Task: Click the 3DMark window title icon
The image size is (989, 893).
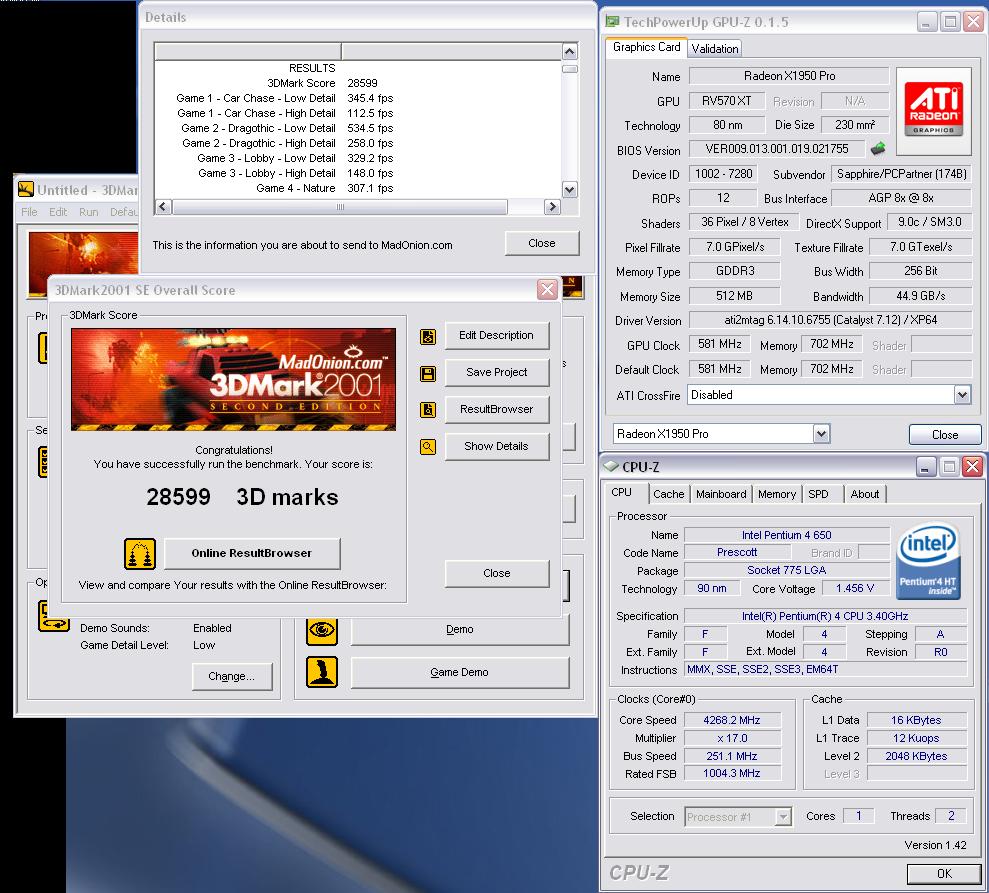Action: (26, 189)
